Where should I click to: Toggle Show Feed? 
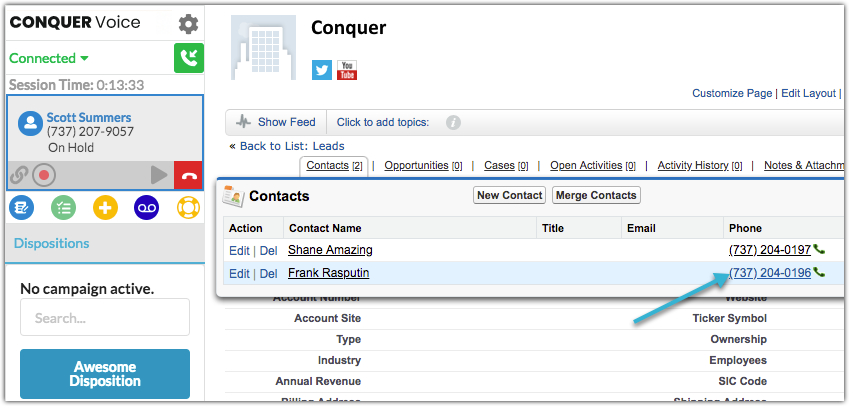[276, 122]
